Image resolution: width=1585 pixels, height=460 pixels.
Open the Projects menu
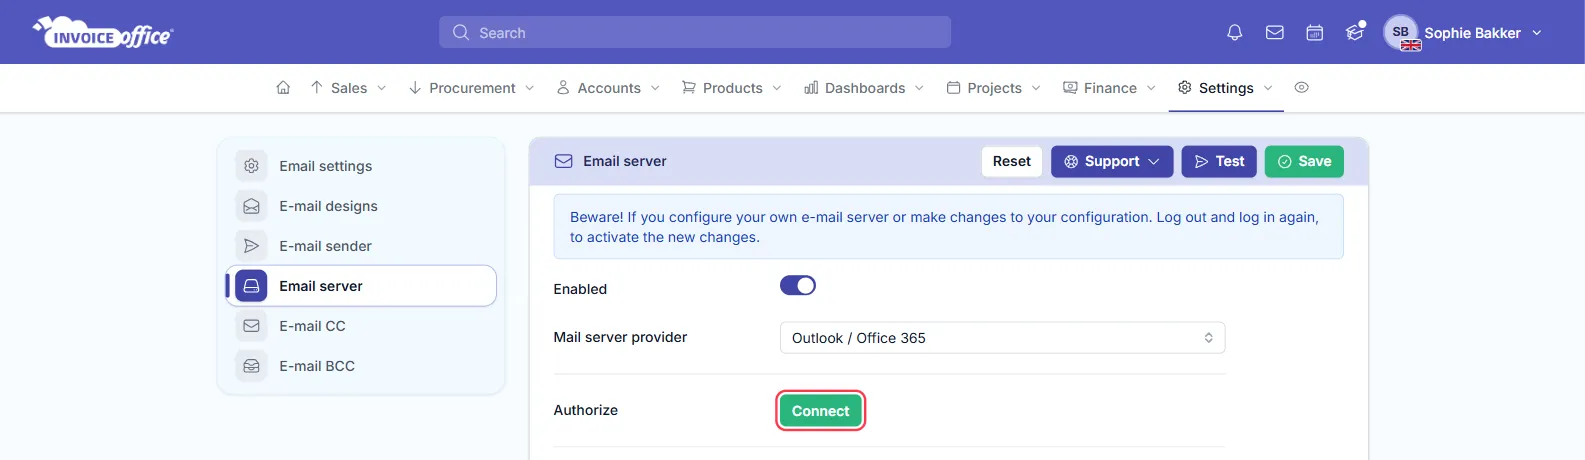994,88
